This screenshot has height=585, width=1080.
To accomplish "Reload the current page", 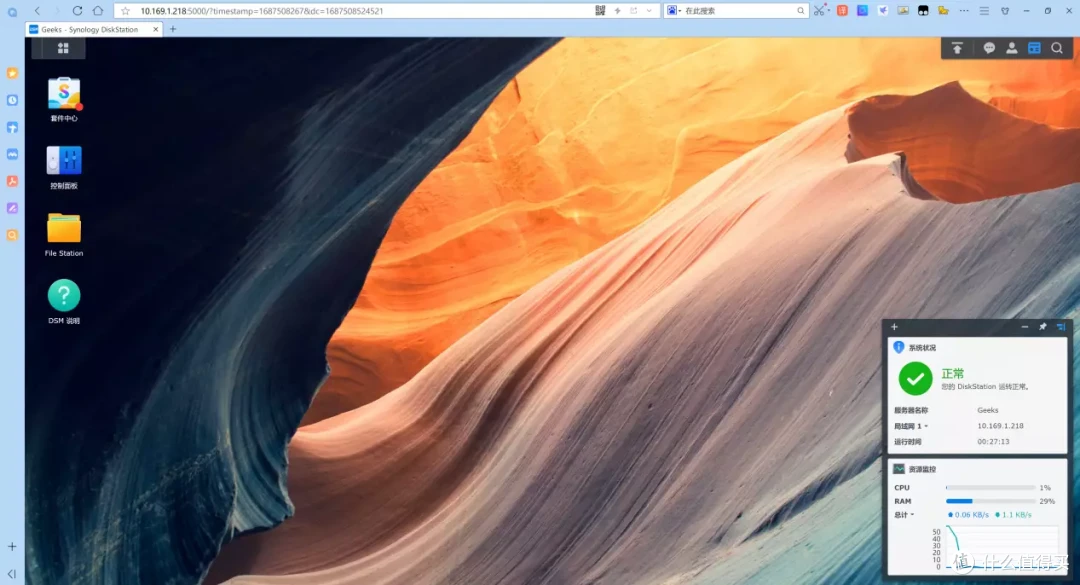I will click(x=77, y=11).
